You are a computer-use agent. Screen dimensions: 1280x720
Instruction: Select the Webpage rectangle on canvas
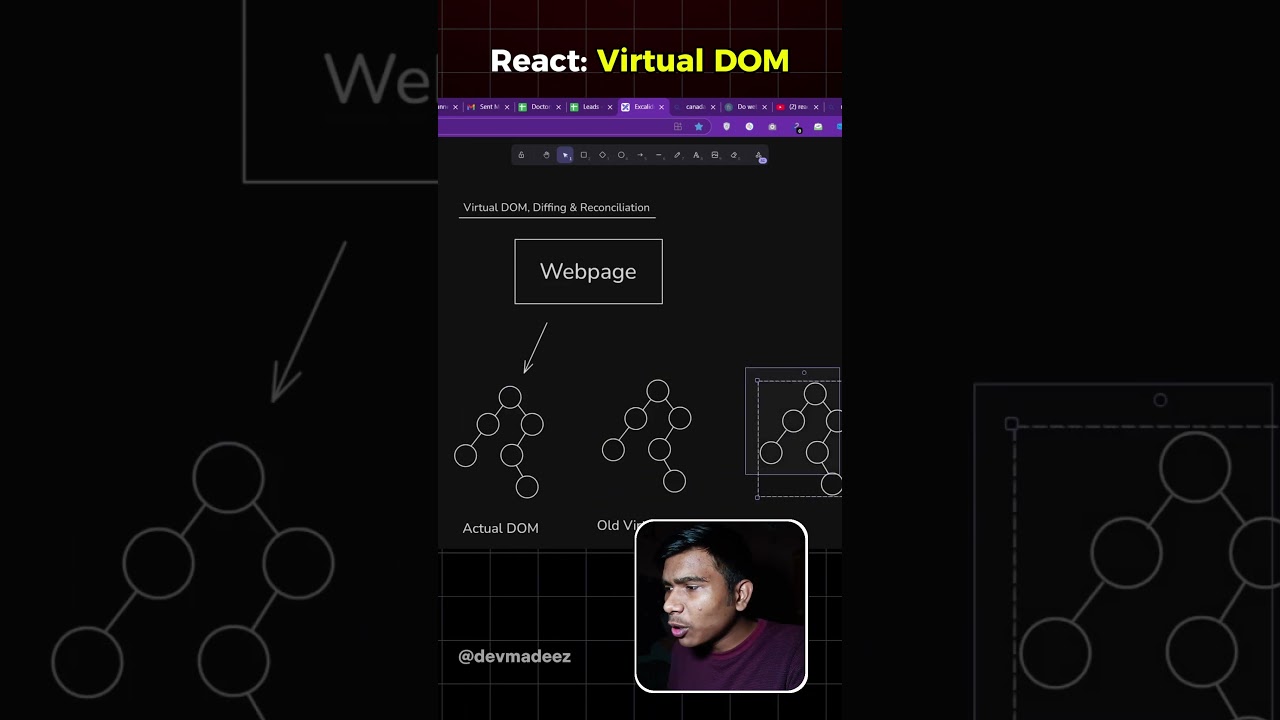pyautogui.click(x=588, y=271)
